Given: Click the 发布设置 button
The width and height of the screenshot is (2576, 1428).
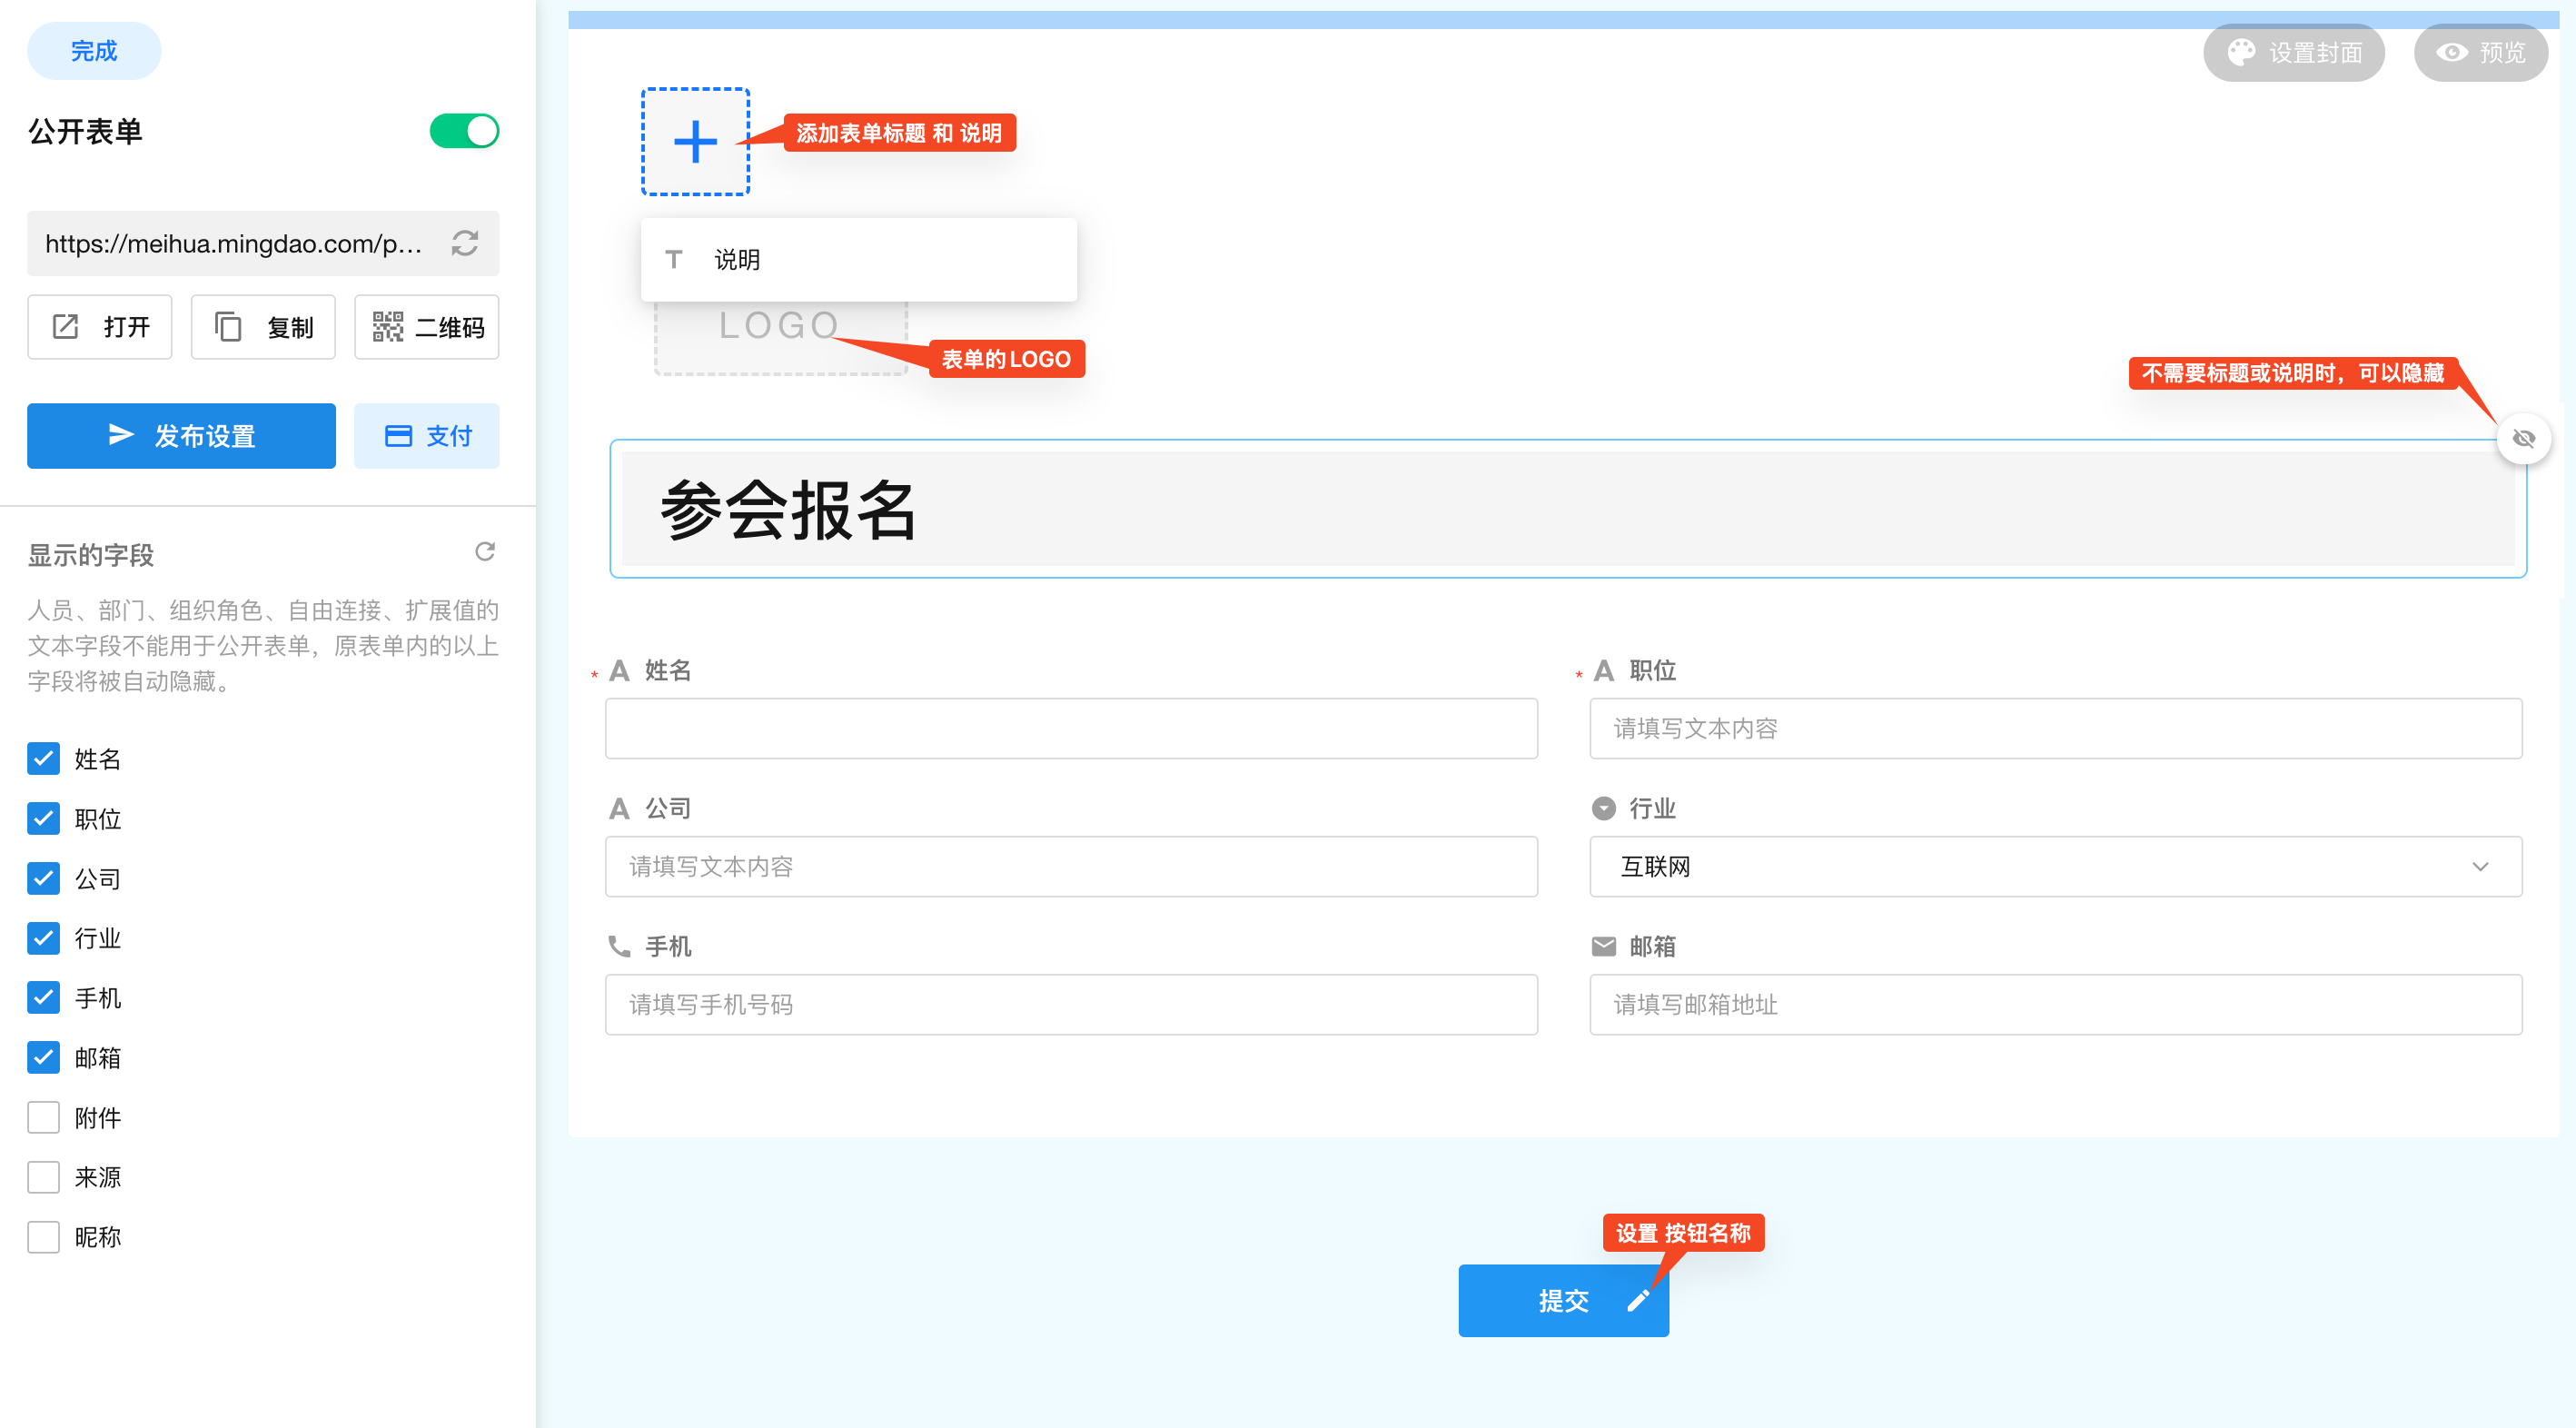Looking at the screenshot, I should (181, 436).
